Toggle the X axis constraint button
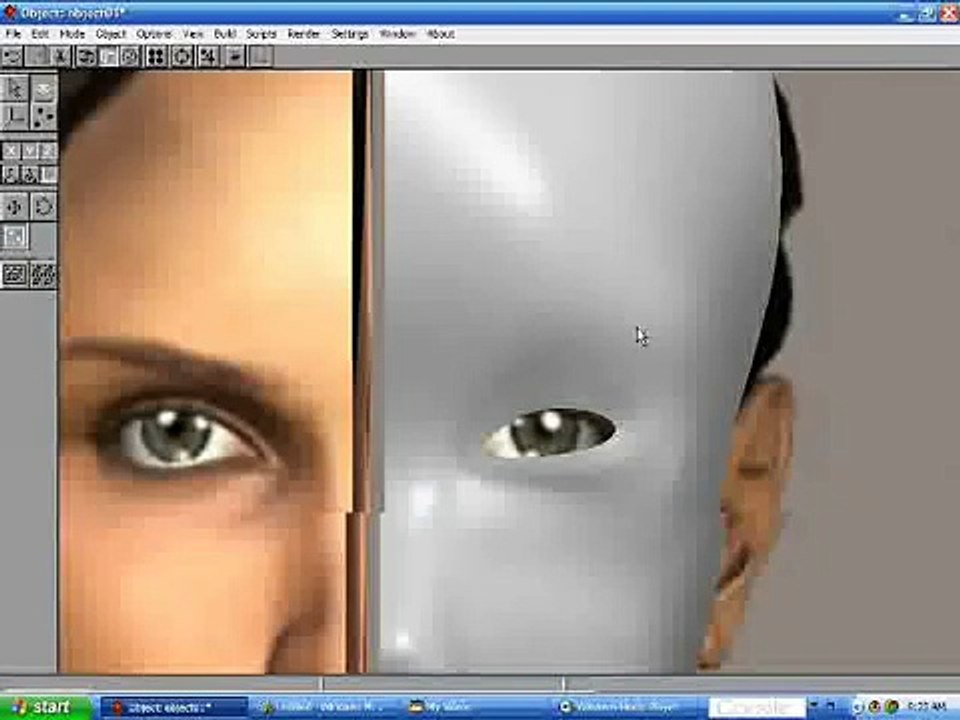The height and width of the screenshot is (720, 960). pyautogui.click(x=11, y=151)
